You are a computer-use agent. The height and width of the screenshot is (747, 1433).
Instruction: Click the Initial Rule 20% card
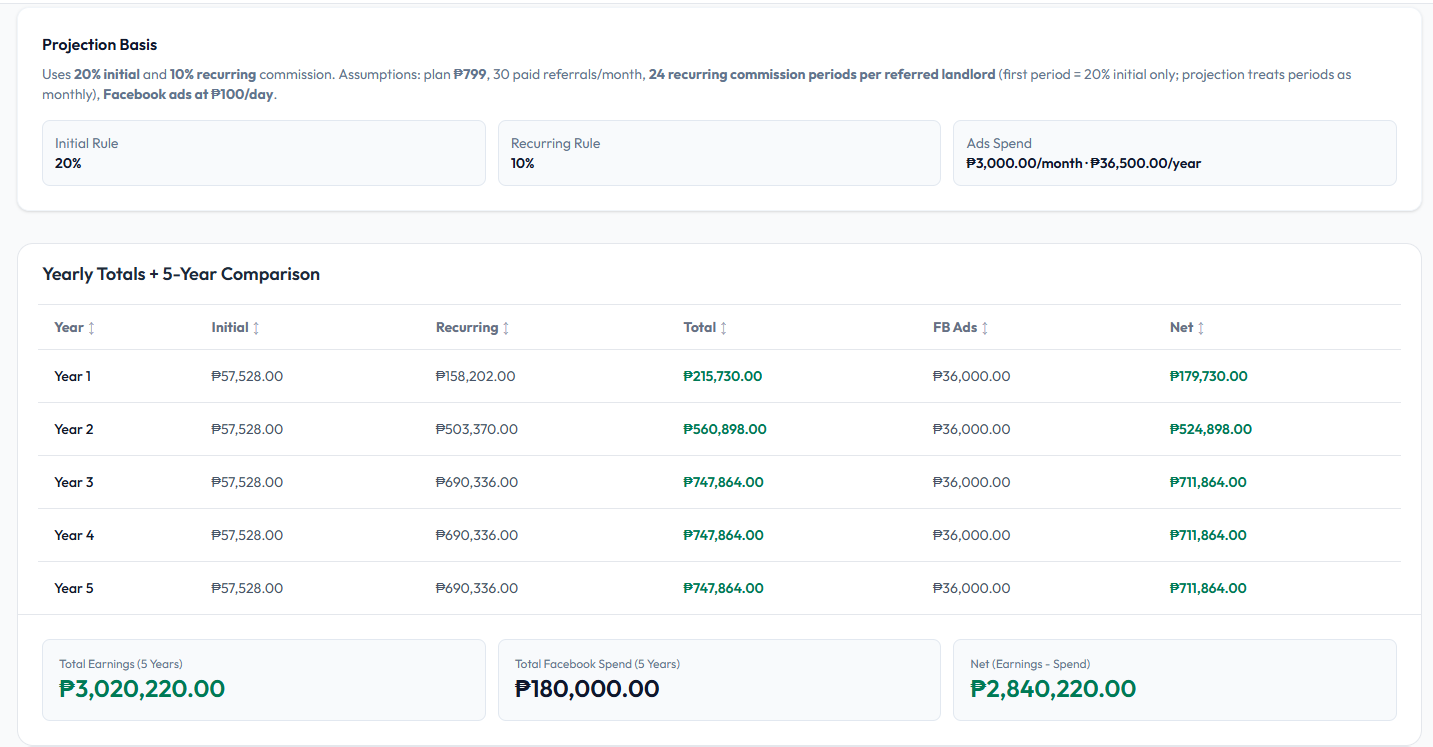263,153
